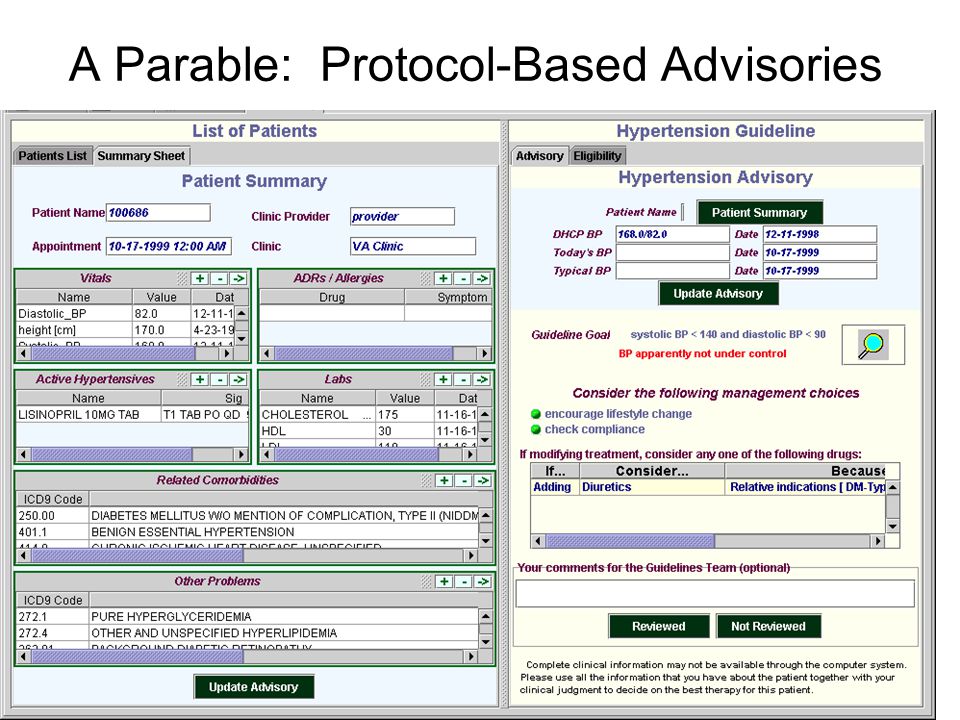Click the Patient Name field showing 100686
This screenshot has width=960, height=720.
coord(158,212)
